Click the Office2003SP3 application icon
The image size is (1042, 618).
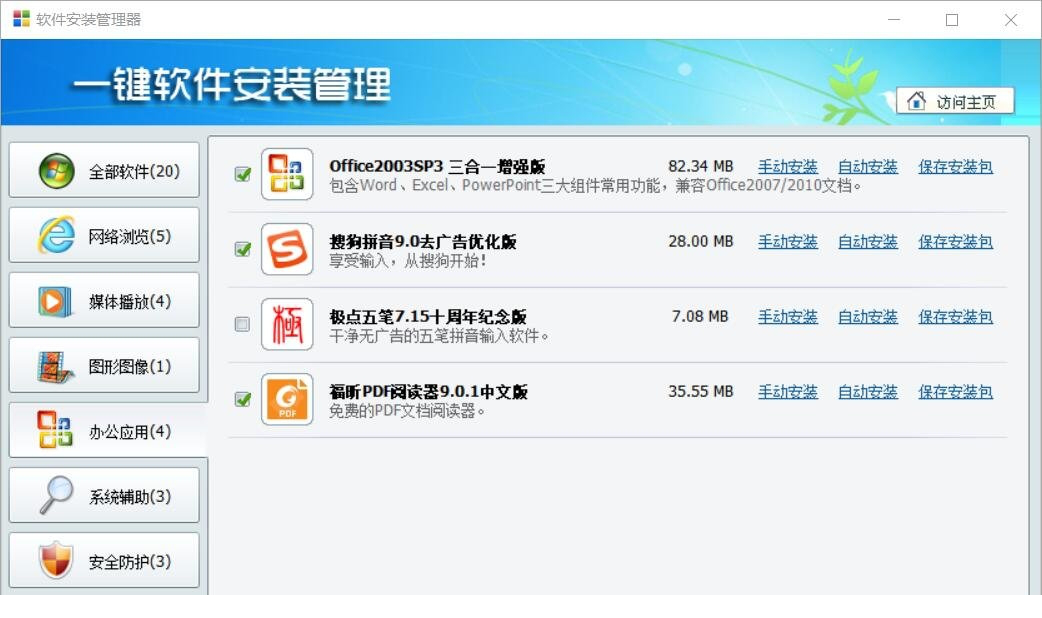(x=287, y=174)
